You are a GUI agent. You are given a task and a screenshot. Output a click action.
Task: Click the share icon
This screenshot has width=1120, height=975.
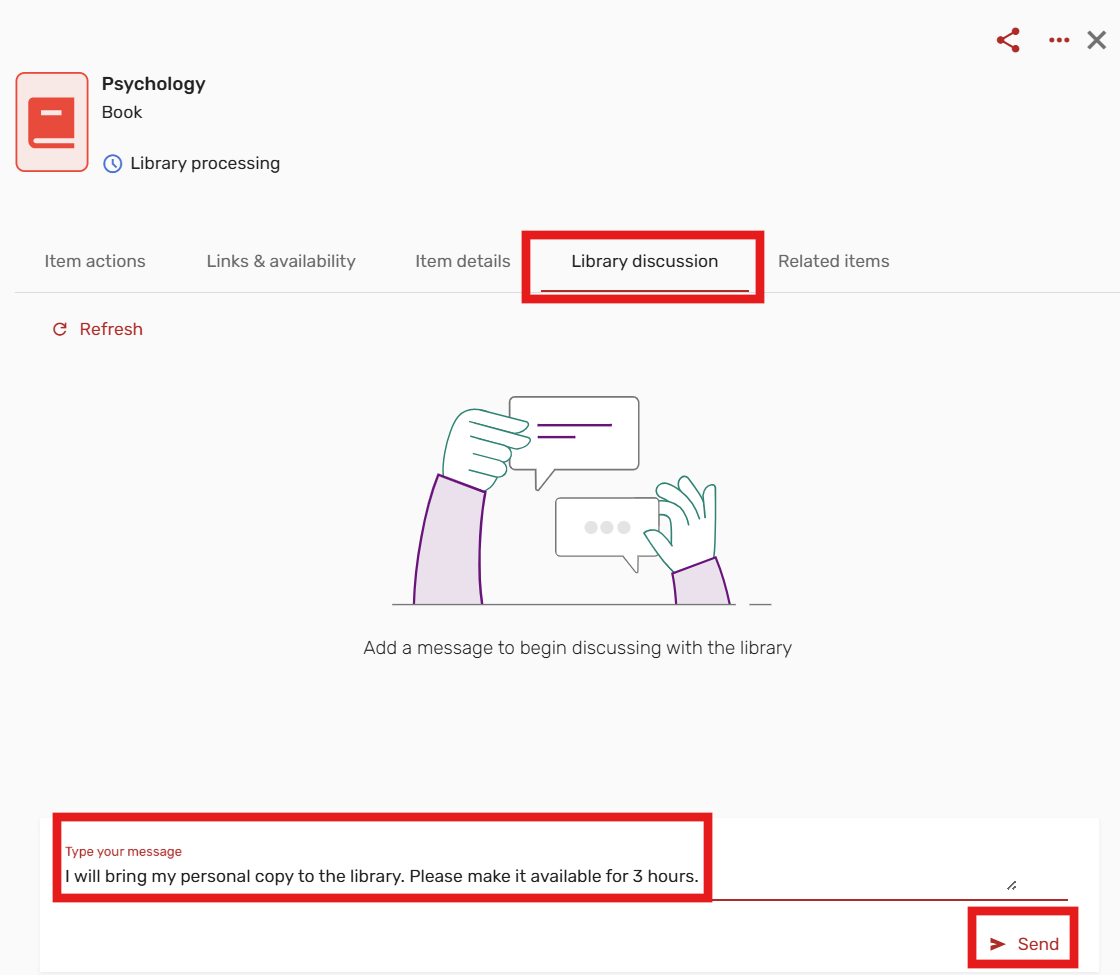tap(1008, 40)
